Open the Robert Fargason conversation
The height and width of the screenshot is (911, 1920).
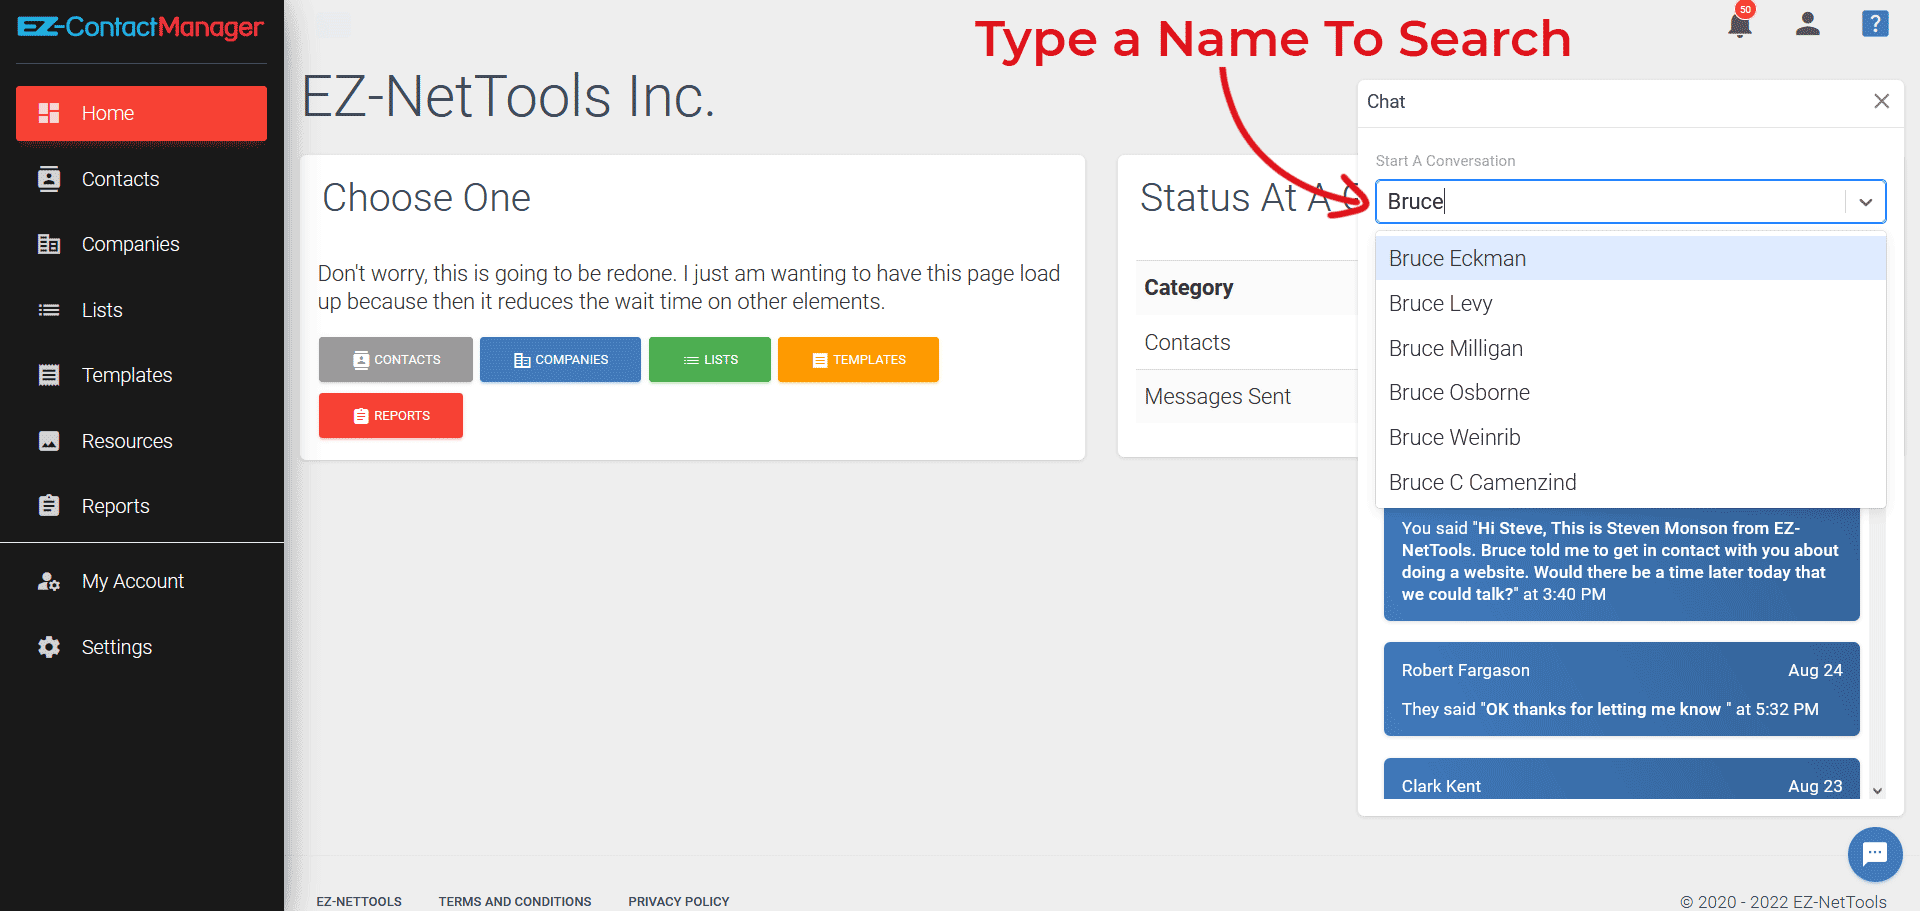click(1621, 689)
